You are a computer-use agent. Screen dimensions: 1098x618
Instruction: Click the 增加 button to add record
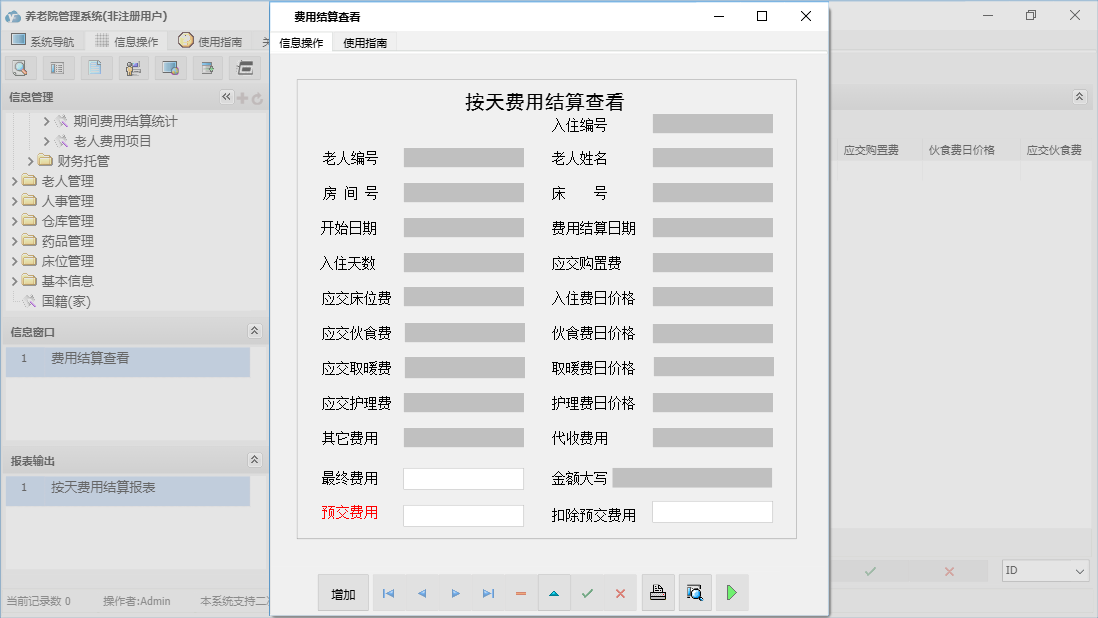[x=343, y=592]
